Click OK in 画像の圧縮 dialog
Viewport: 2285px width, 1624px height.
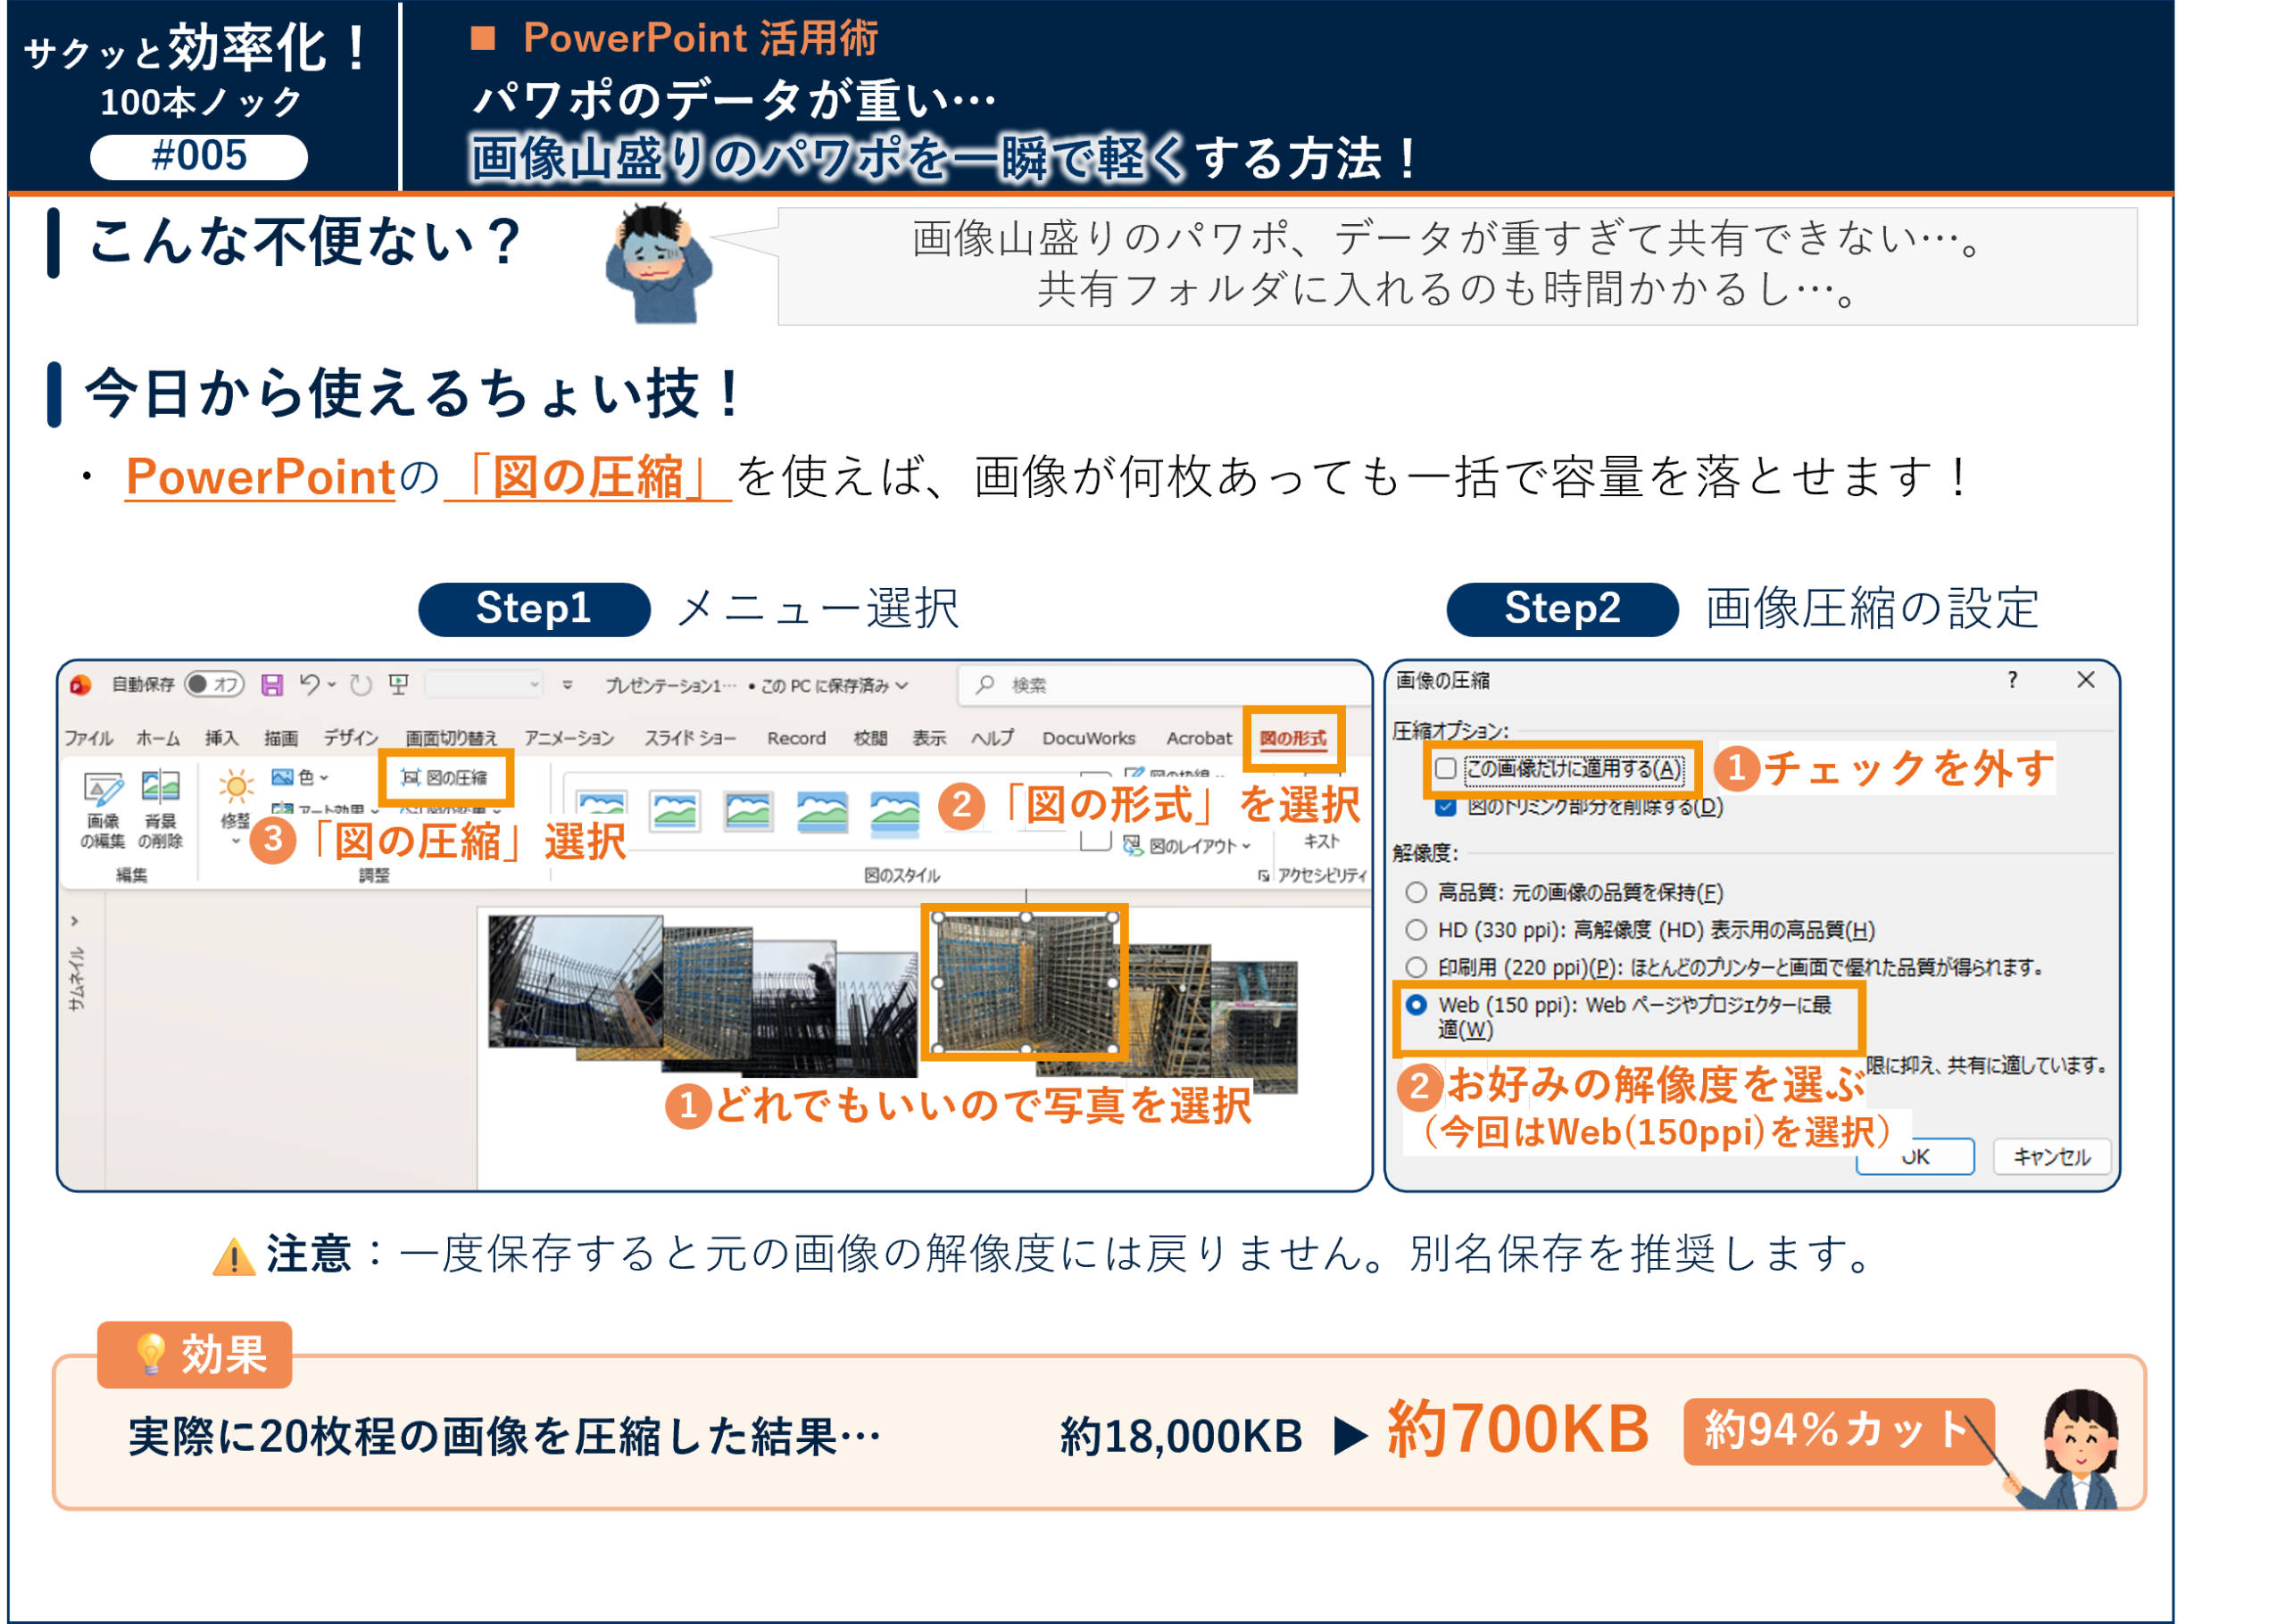click(x=1915, y=1157)
